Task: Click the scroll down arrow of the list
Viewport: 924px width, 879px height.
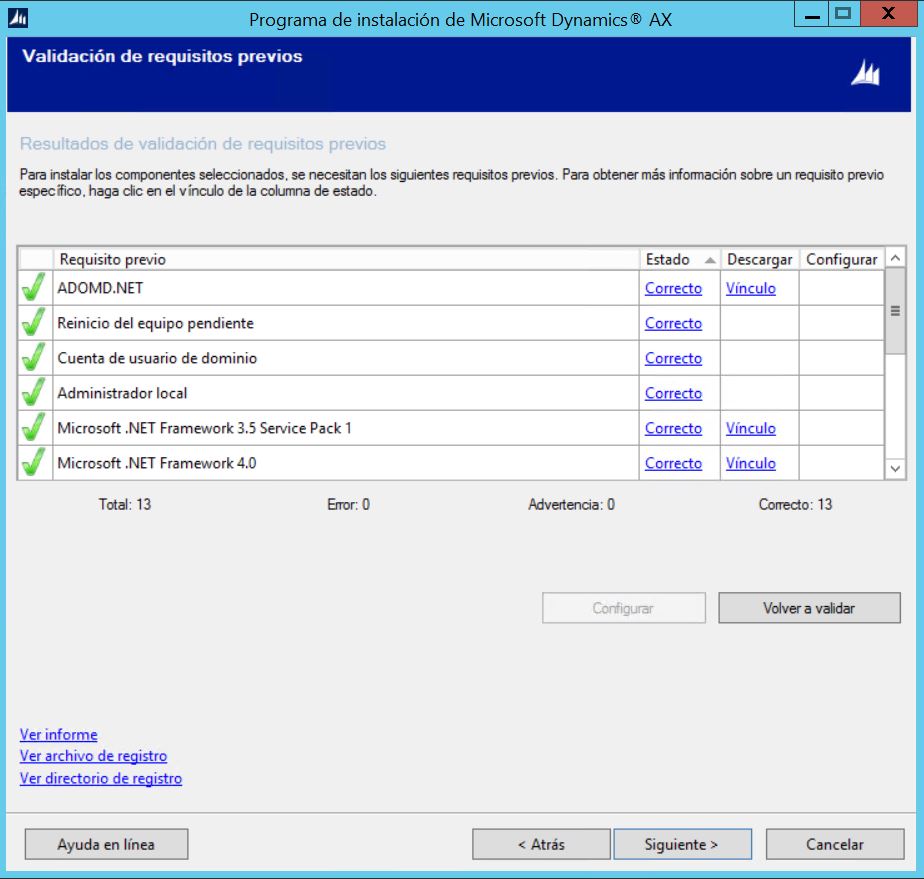Action: pos(895,469)
